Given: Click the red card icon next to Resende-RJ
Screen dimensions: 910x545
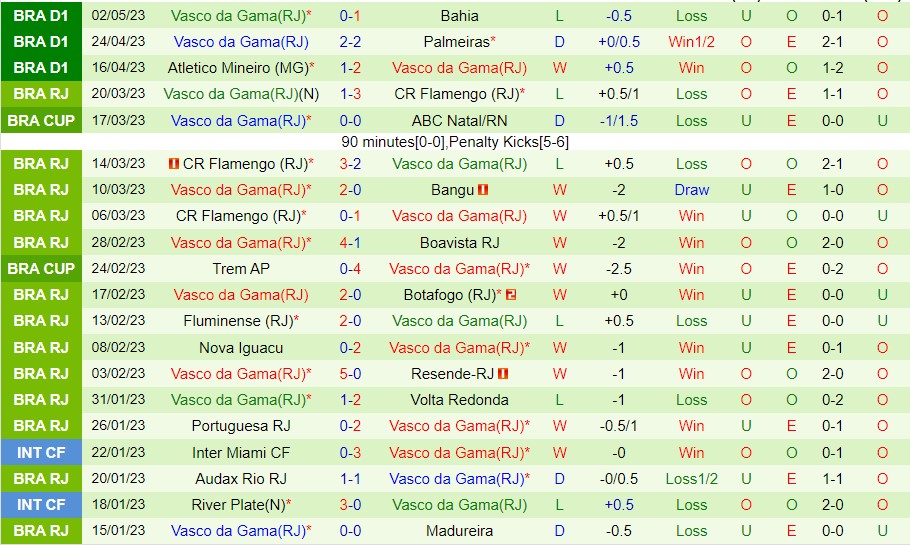Looking at the screenshot, I should click(503, 373).
